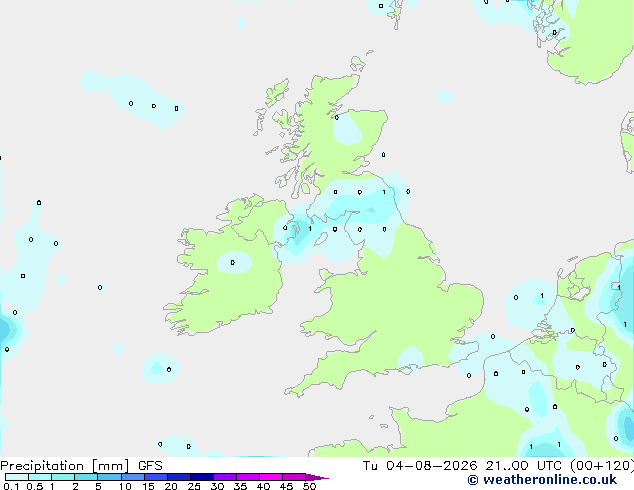Click the 45–50 mm legend color box

point(294,477)
